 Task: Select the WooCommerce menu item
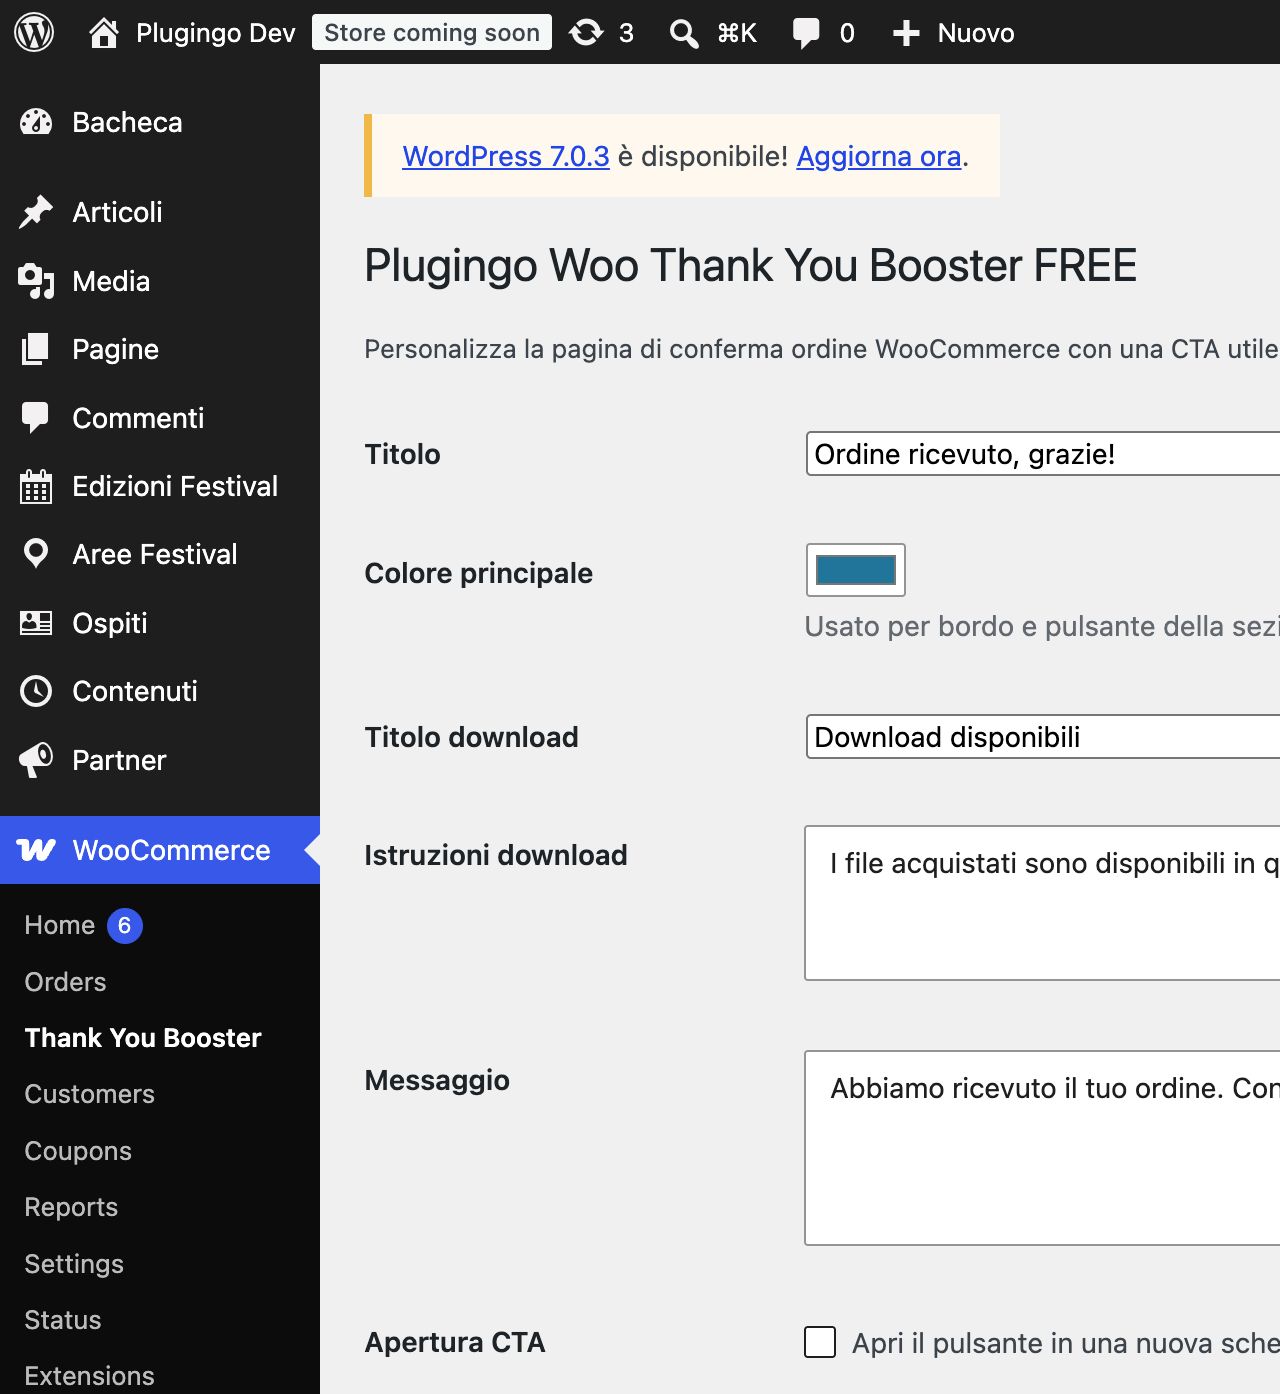click(x=160, y=850)
